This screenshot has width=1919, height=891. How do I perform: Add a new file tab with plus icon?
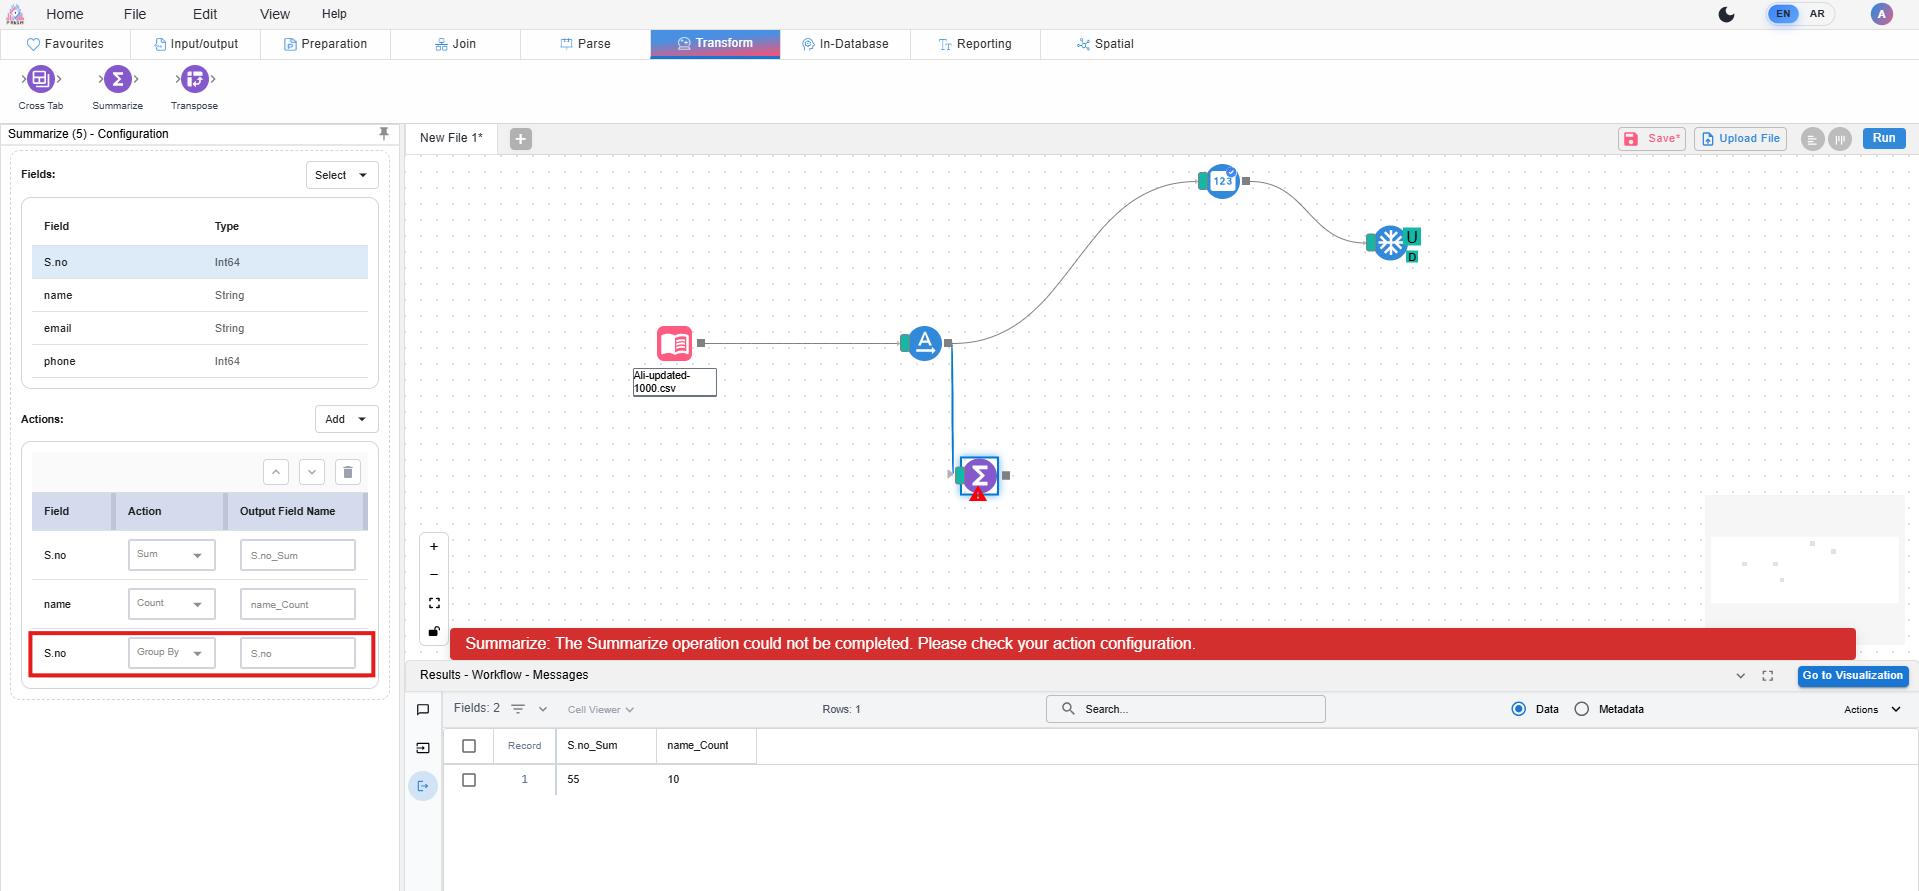(521, 139)
